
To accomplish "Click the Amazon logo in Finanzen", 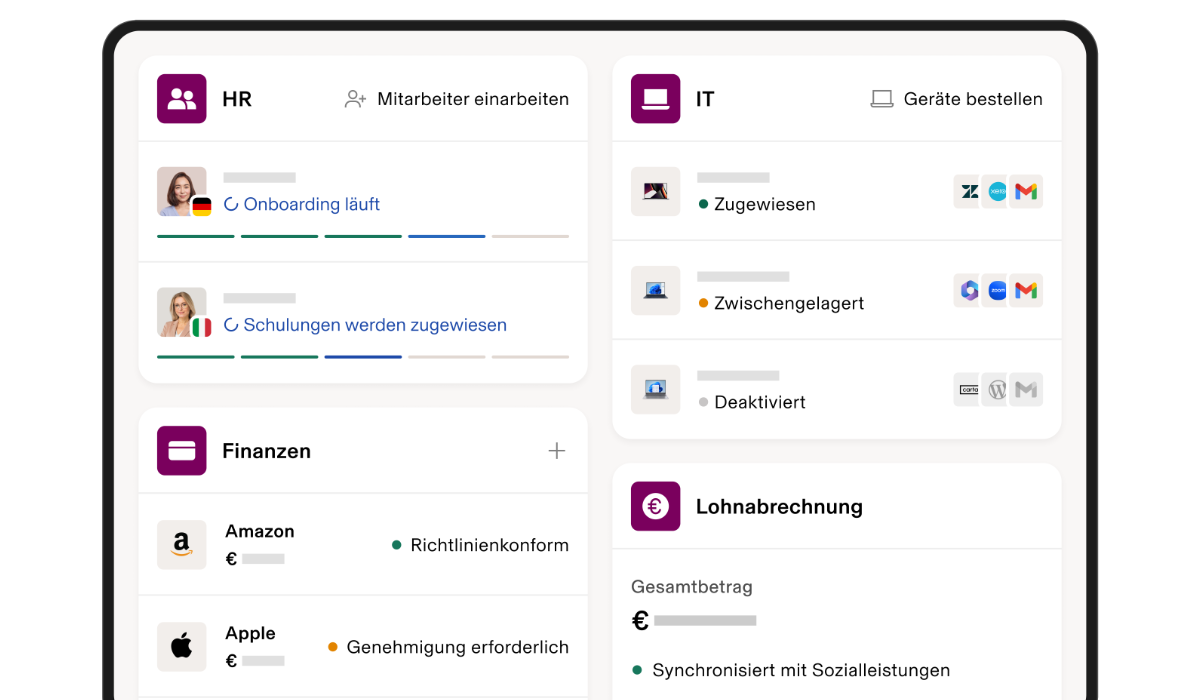I will click(x=181, y=544).
